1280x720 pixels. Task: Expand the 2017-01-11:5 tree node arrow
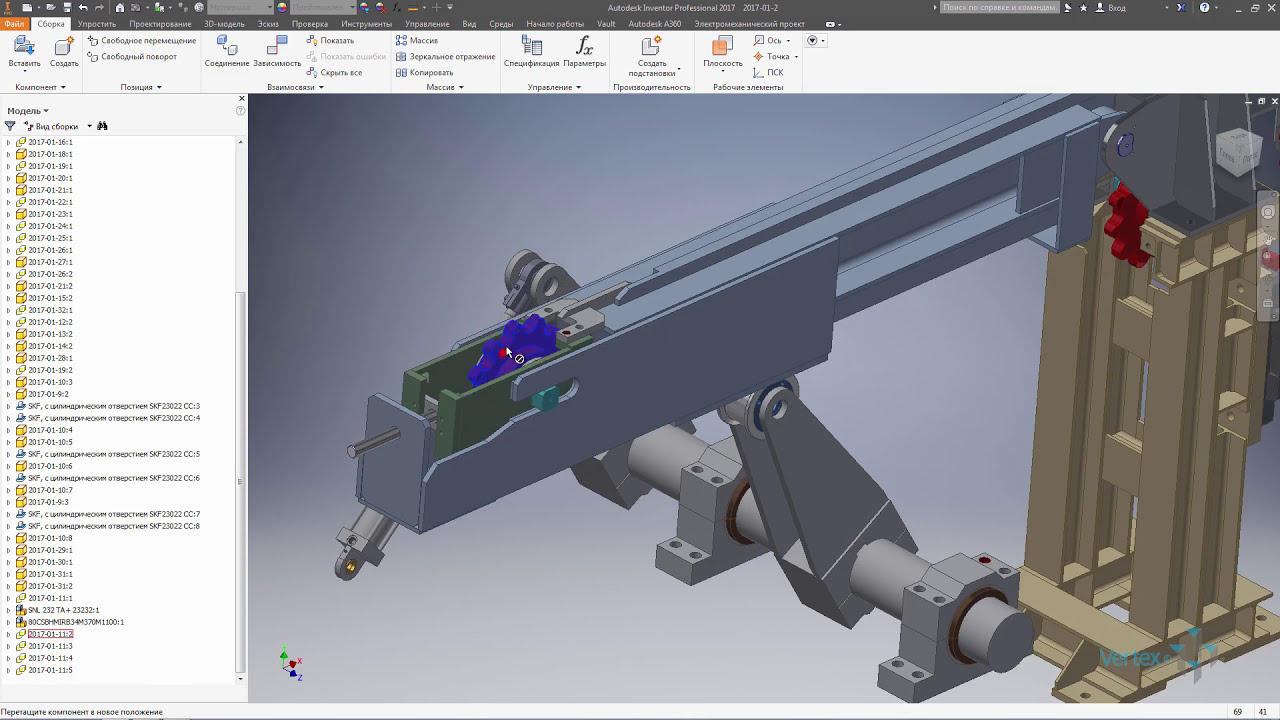click(x=9, y=670)
